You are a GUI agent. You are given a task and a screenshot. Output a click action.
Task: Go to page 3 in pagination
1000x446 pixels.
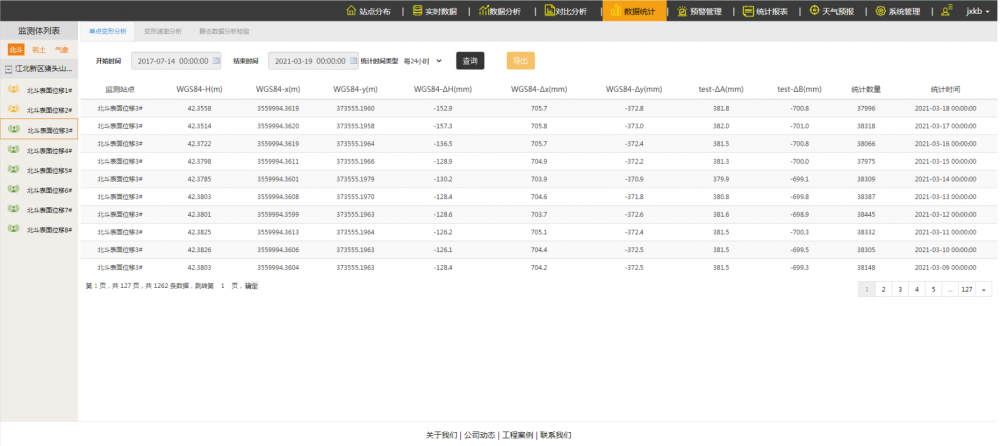900,289
